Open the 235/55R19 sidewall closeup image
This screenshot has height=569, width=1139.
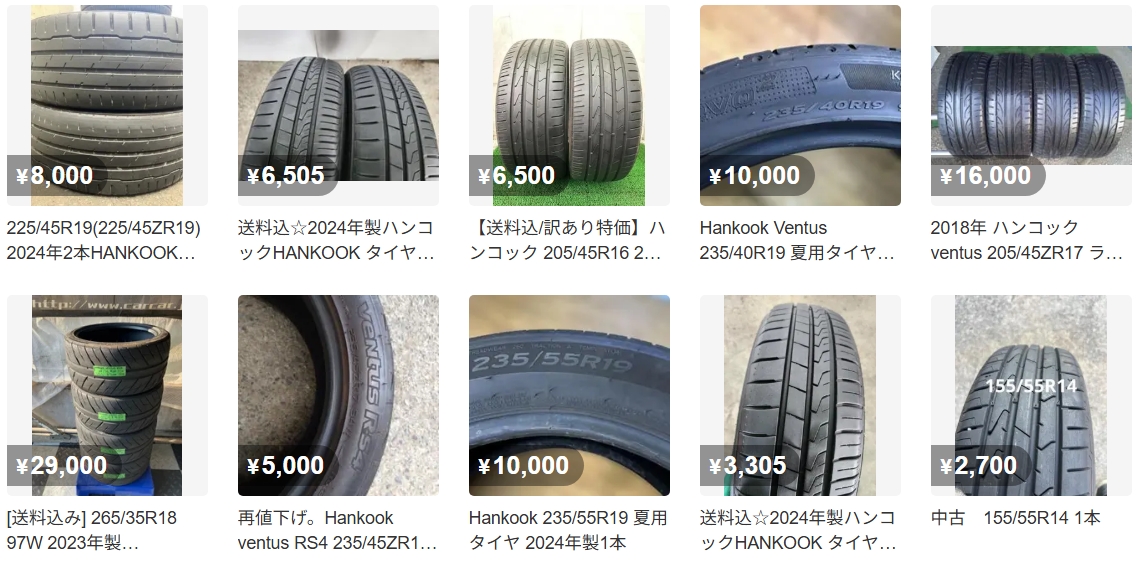click(569, 395)
